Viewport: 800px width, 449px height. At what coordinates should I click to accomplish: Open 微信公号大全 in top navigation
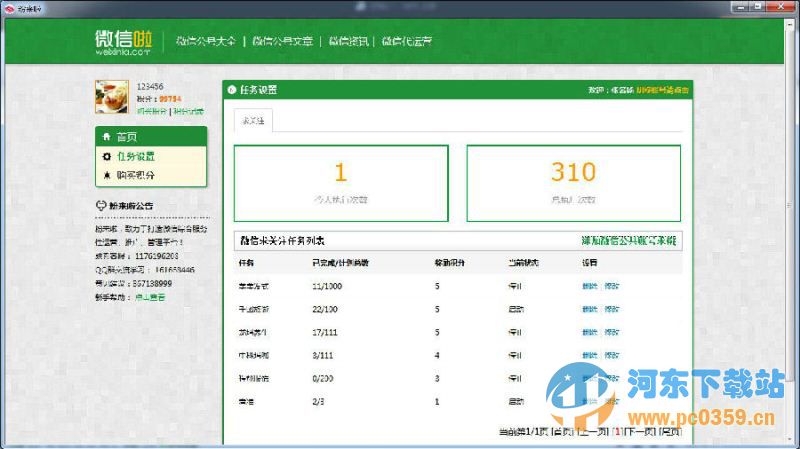(206, 41)
